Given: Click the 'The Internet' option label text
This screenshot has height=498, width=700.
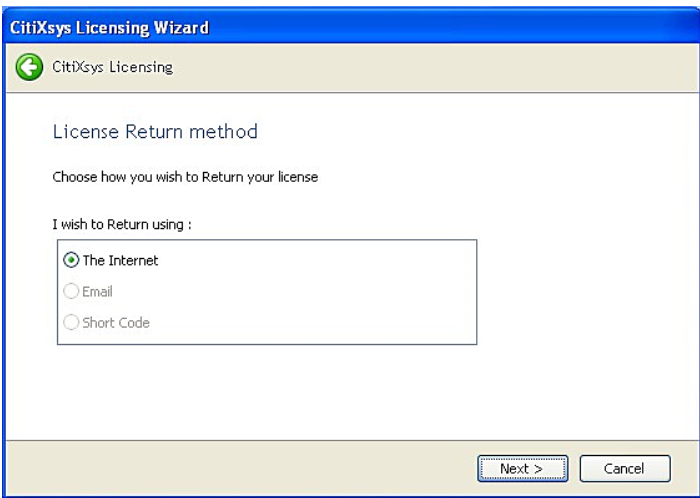Looking at the screenshot, I should pos(121,260).
